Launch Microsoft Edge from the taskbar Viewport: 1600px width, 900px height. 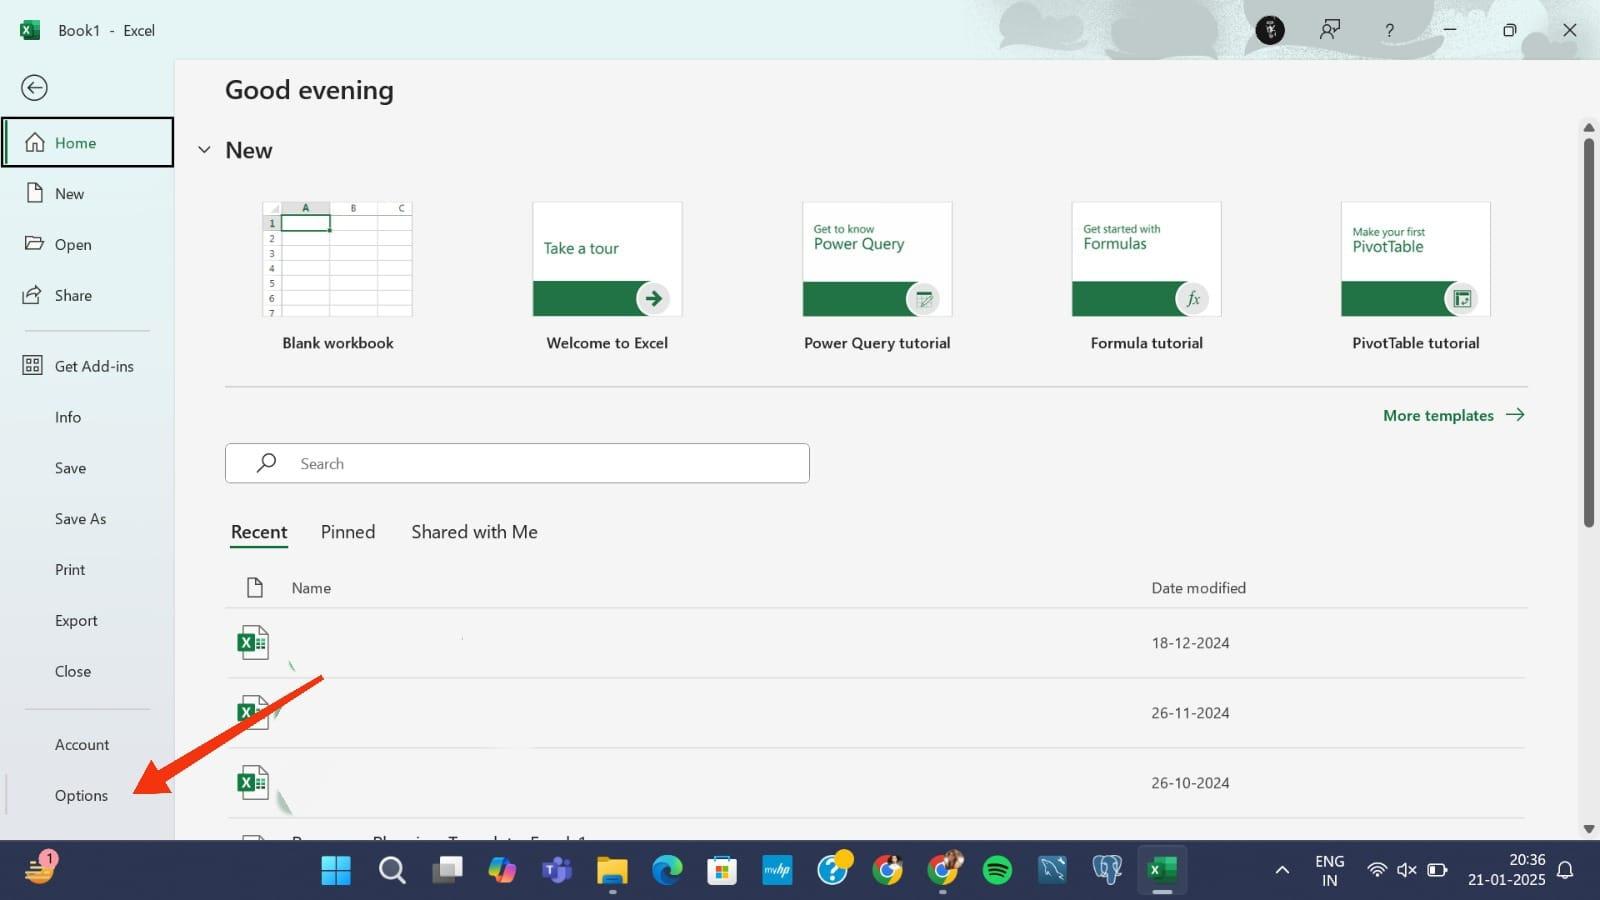click(x=667, y=870)
